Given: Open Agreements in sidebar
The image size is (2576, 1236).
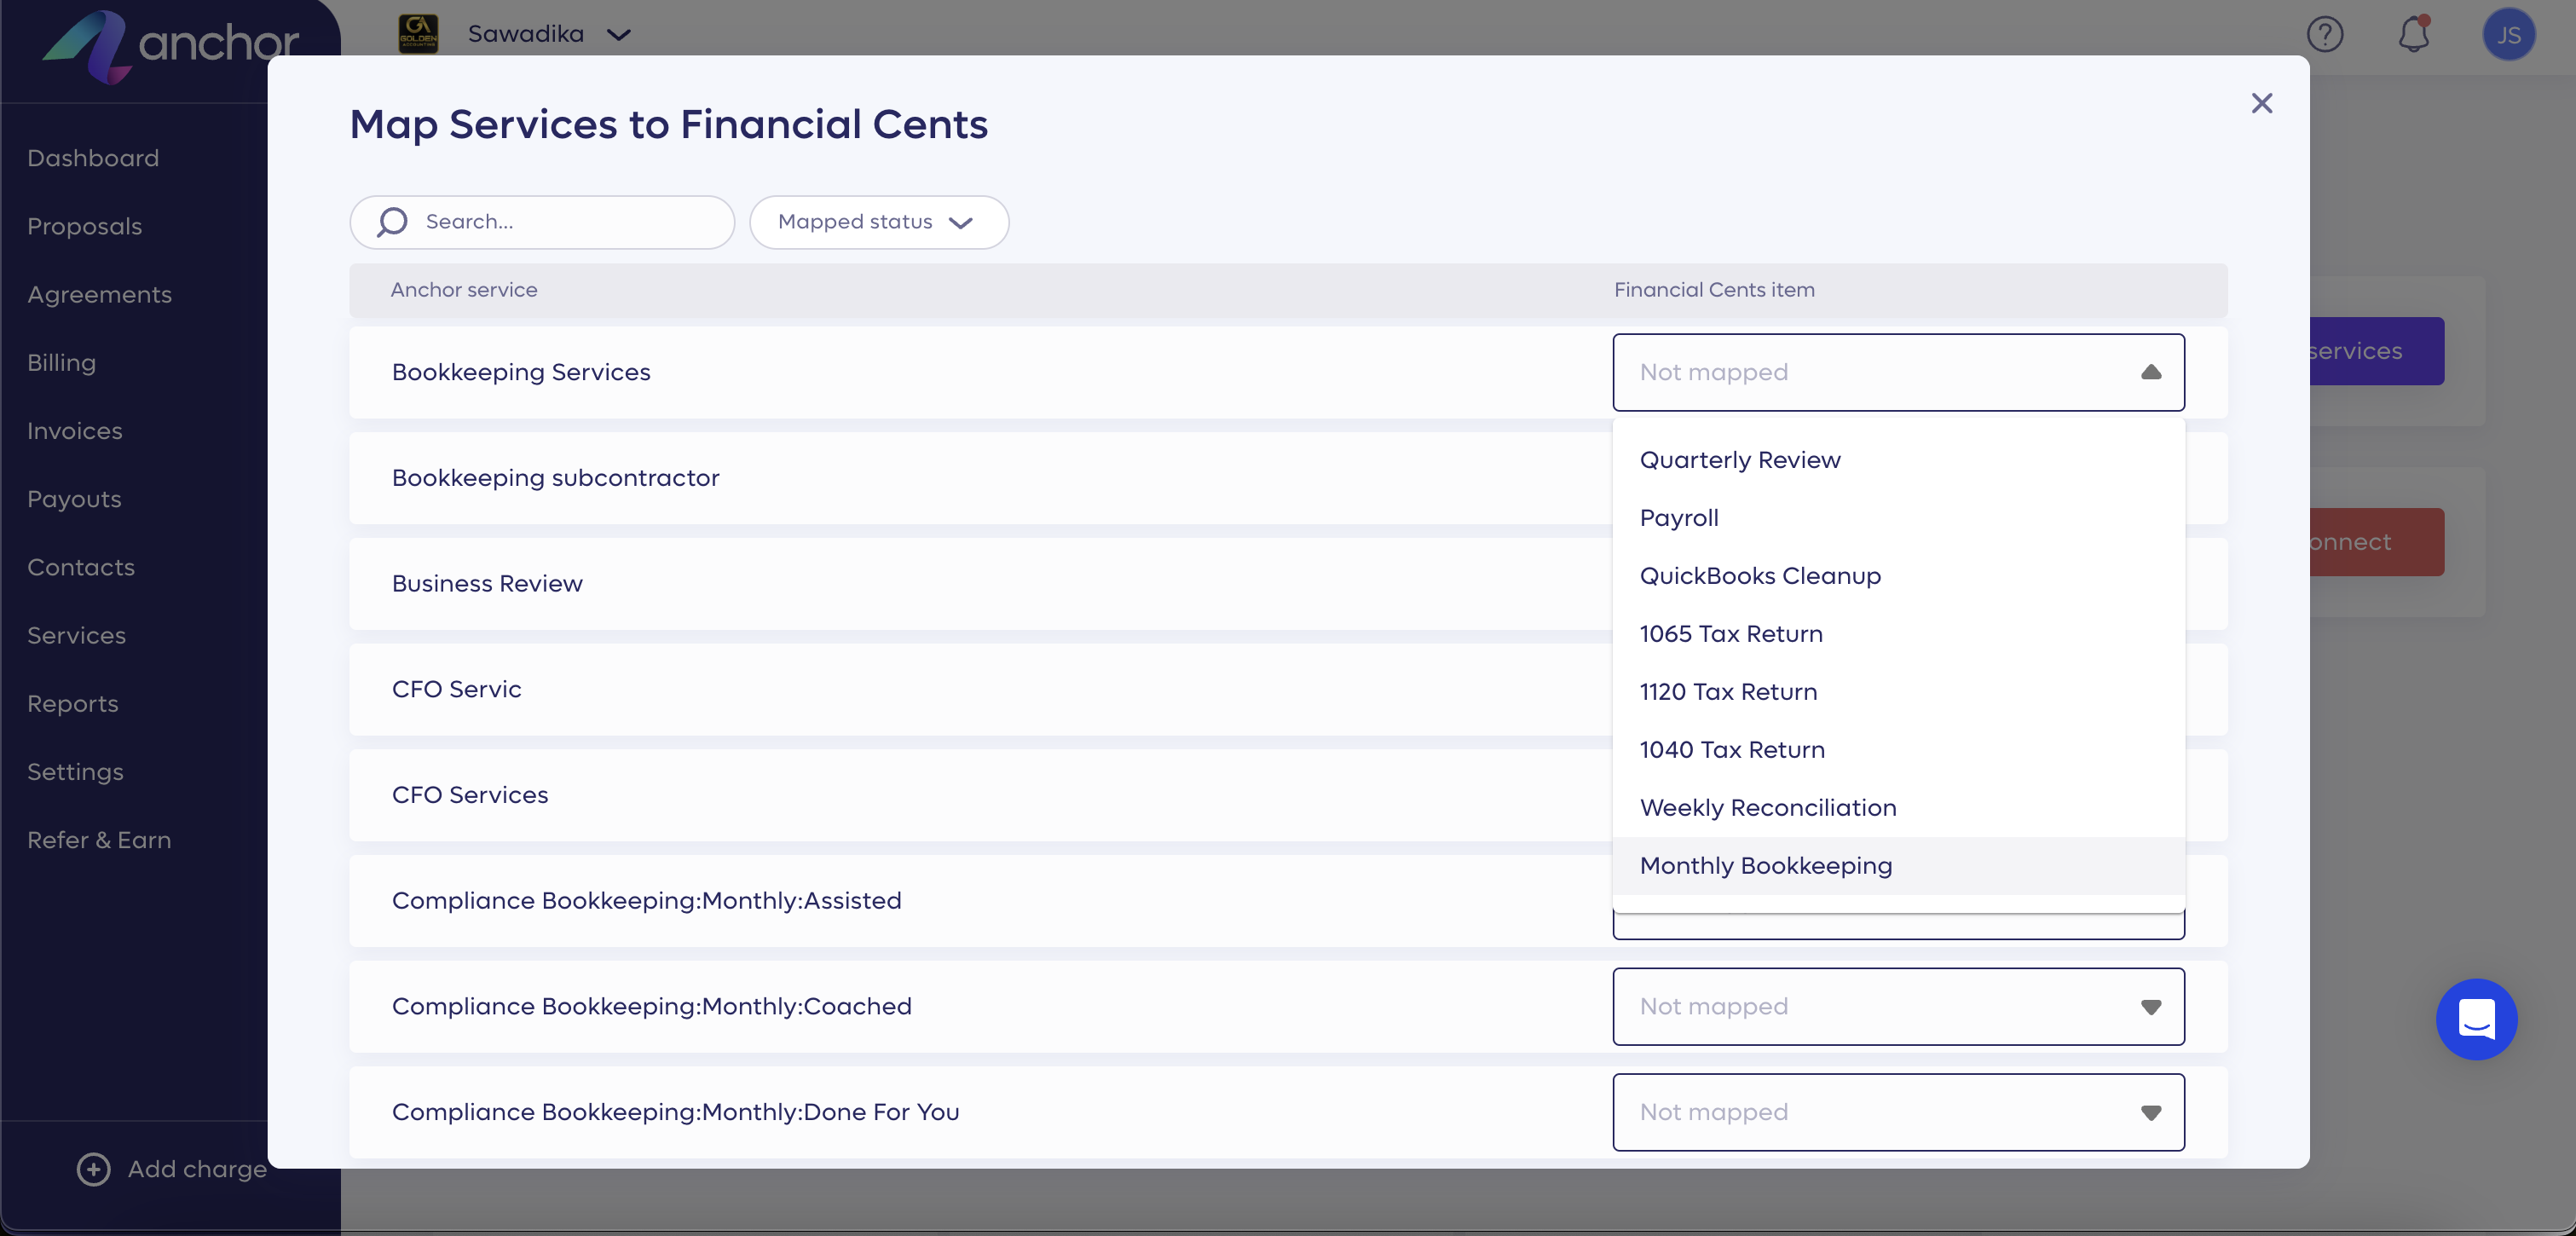Looking at the screenshot, I should tap(99, 294).
